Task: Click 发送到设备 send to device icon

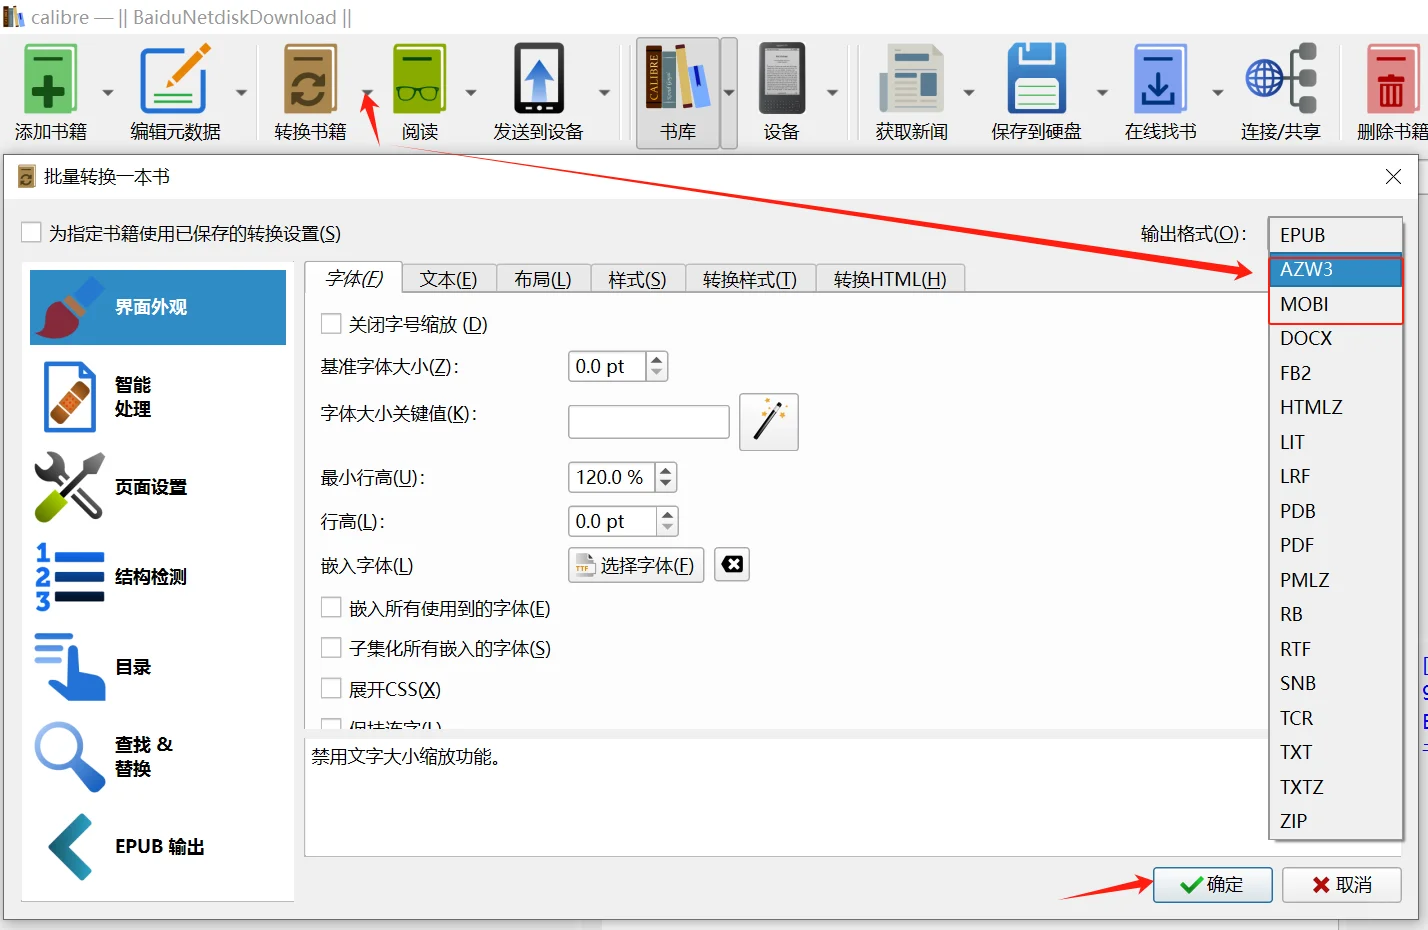Action: [538, 79]
